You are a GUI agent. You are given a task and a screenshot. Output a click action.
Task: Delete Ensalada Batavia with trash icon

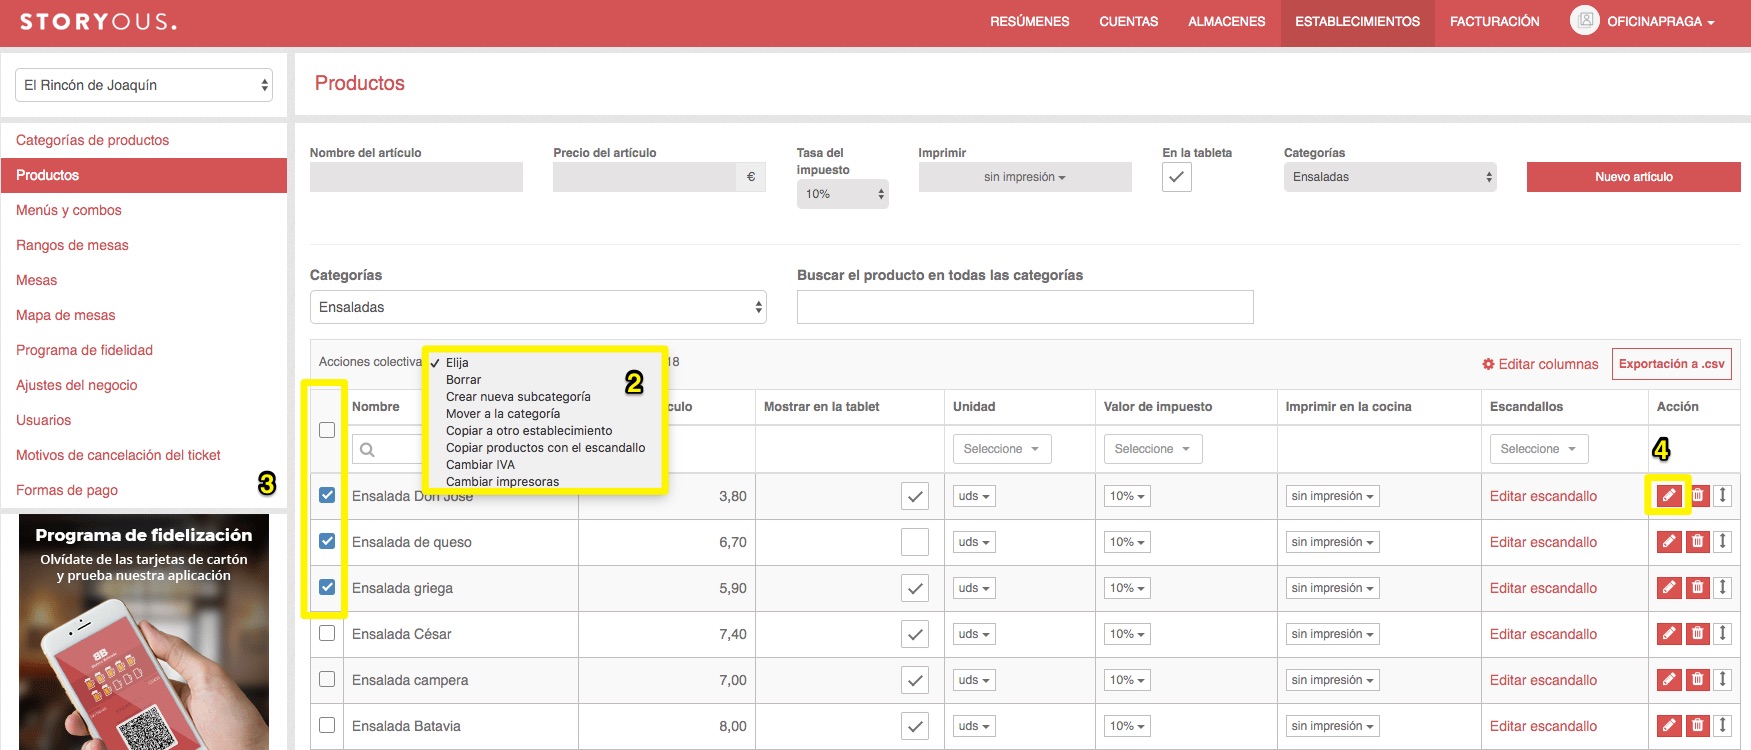(1697, 725)
